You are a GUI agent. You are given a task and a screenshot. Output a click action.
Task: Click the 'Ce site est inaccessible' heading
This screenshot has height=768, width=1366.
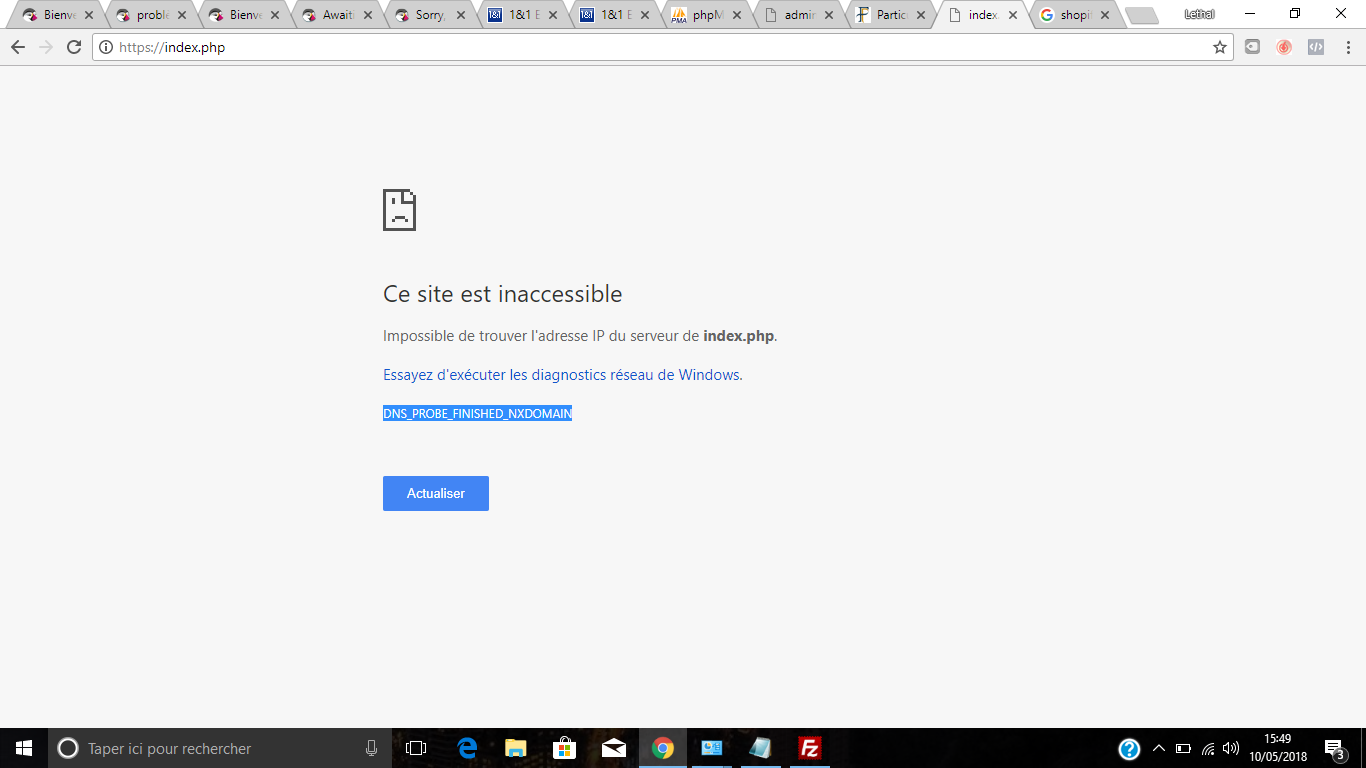pyautogui.click(x=503, y=294)
